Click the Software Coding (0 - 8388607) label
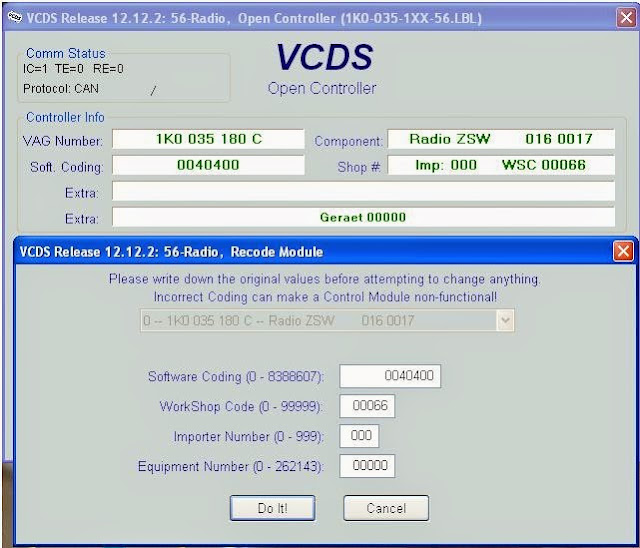The image size is (640, 548). (236, 376)
